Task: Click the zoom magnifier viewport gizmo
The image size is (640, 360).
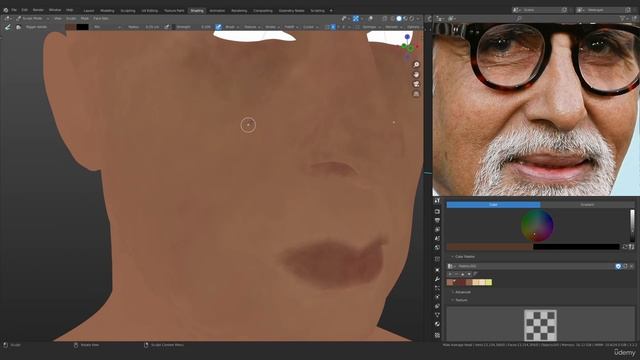Action: (416, 65)
